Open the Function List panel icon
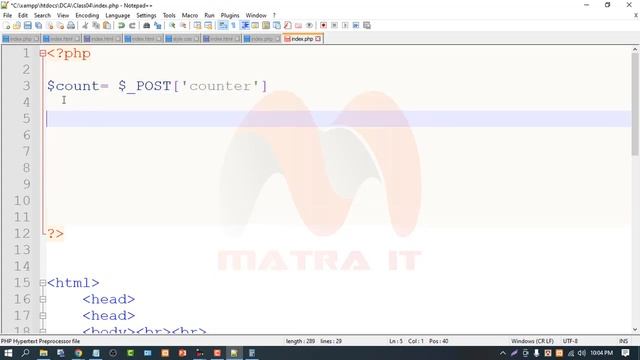This screenshot has width=640, height=360. tap(288, 25)
